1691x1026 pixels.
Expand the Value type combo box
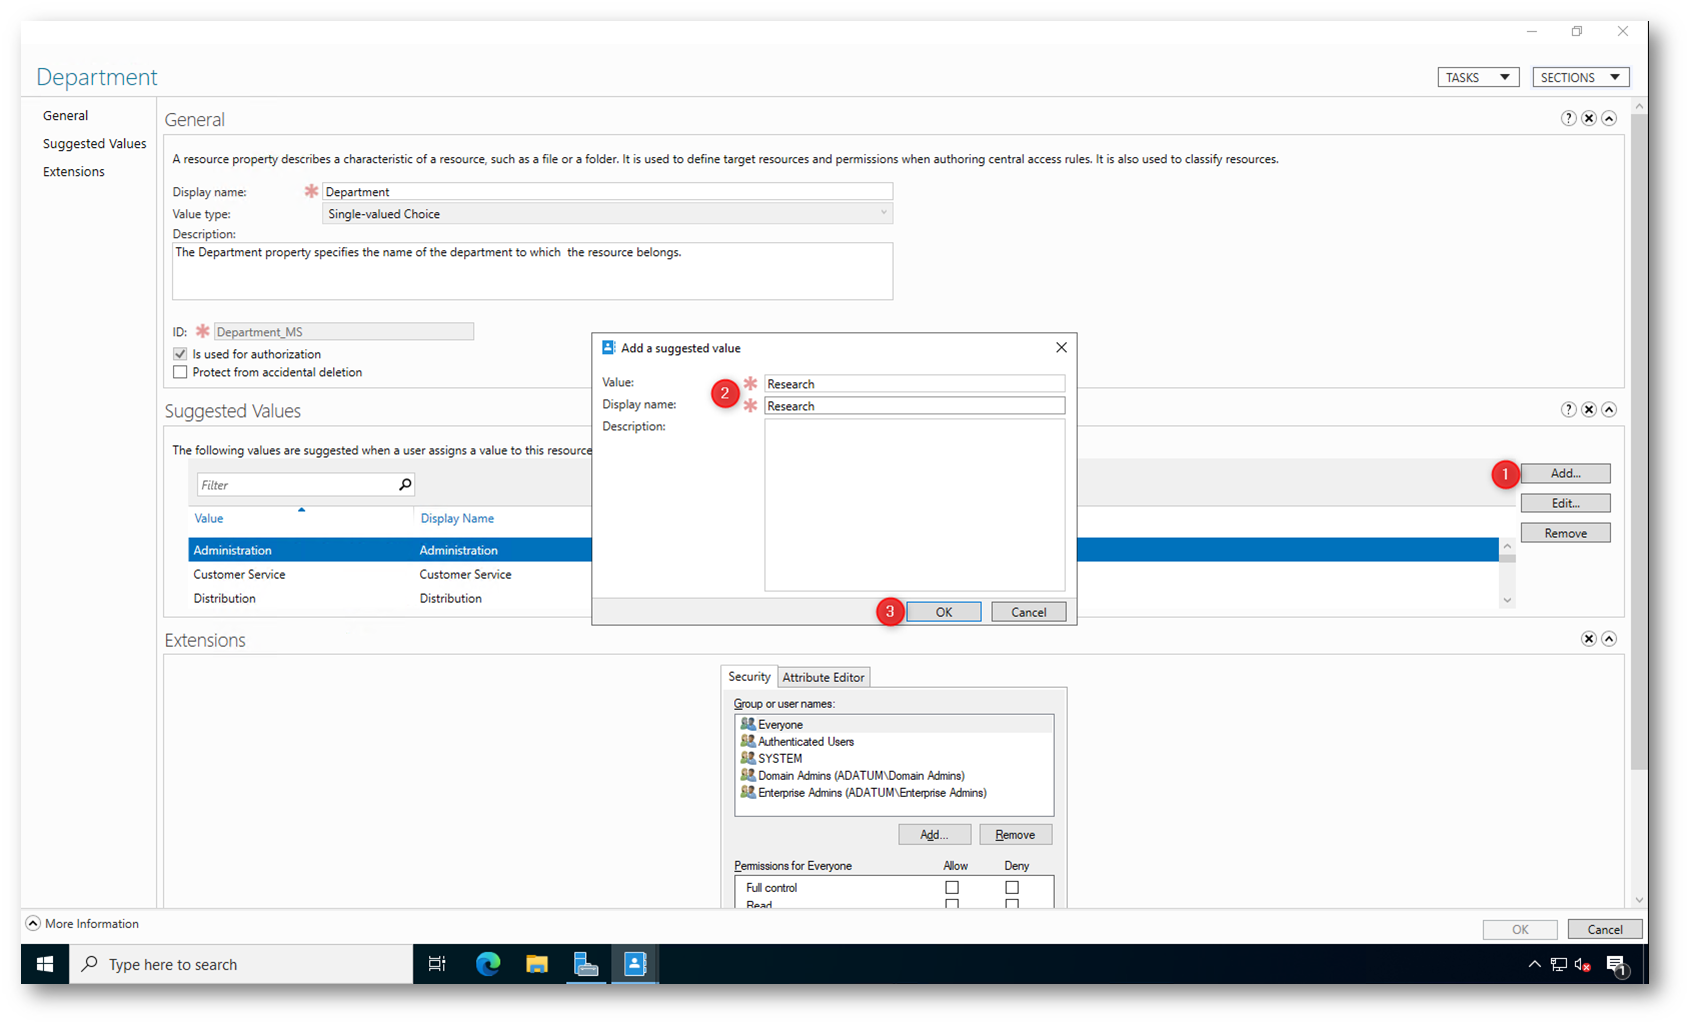(883, 213)
